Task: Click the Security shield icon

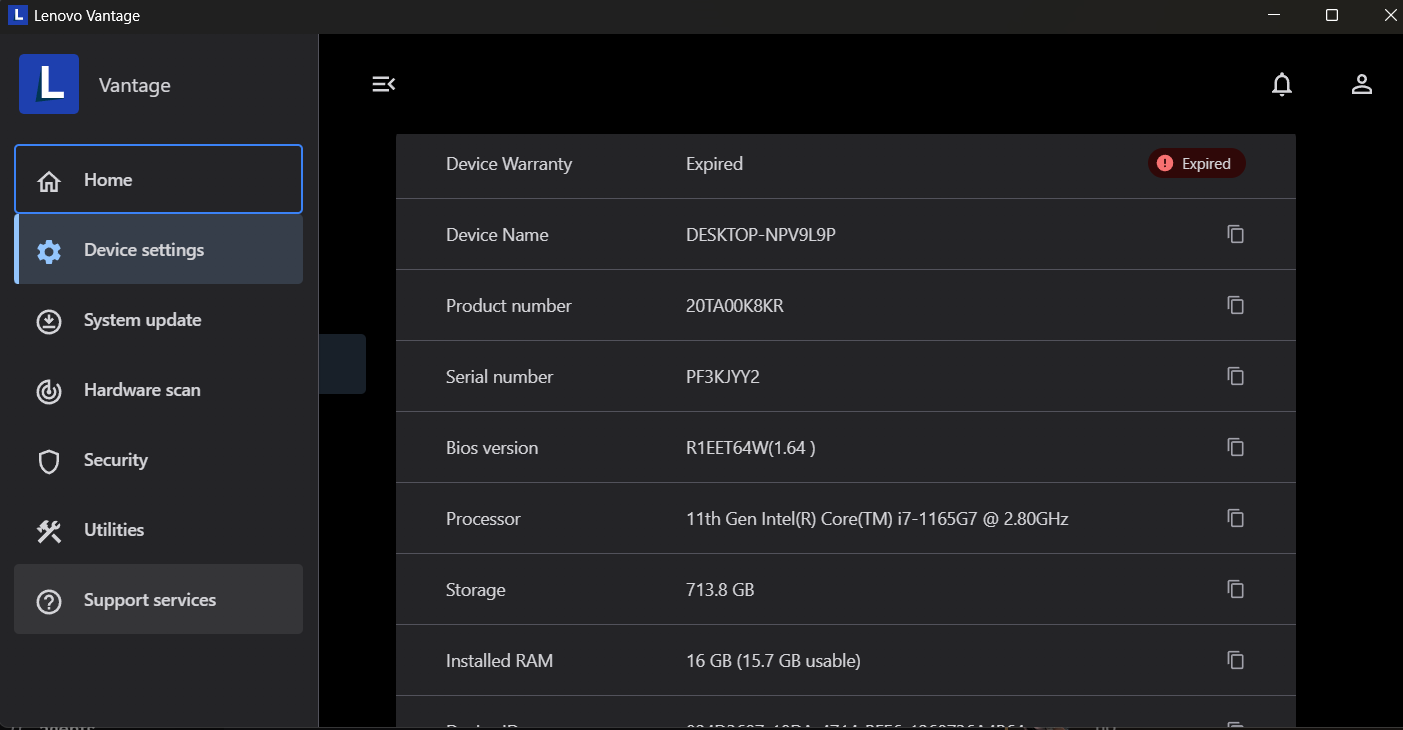Action: click(x=49, y=461)
